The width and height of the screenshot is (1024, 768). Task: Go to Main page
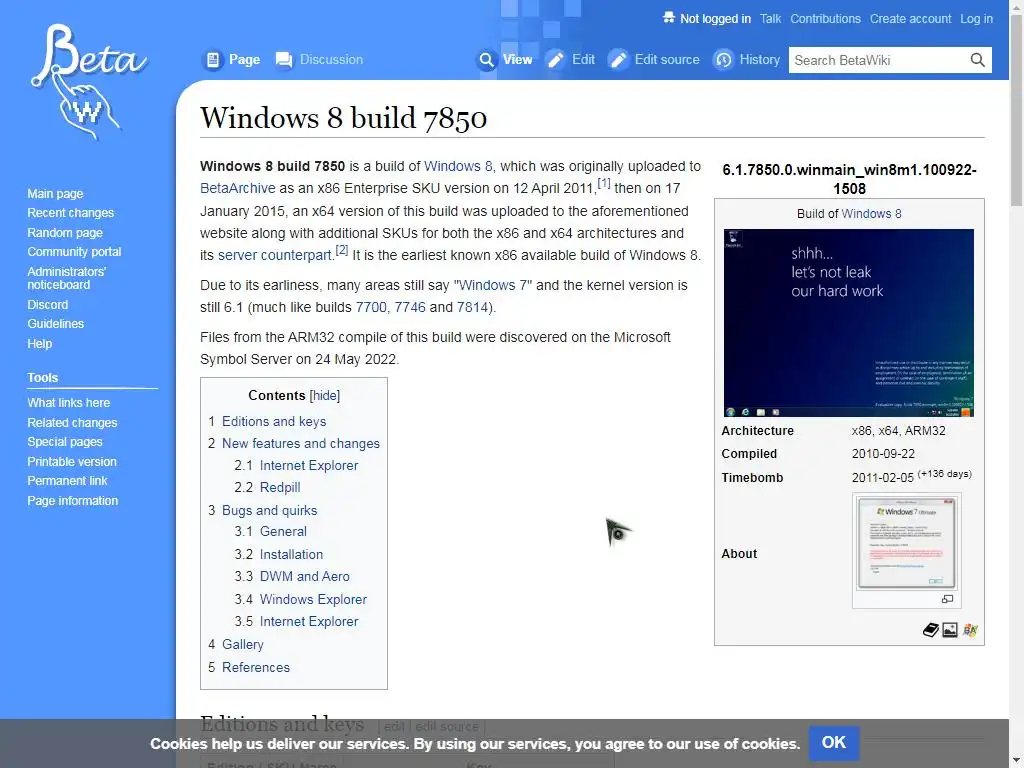[56, 193]
